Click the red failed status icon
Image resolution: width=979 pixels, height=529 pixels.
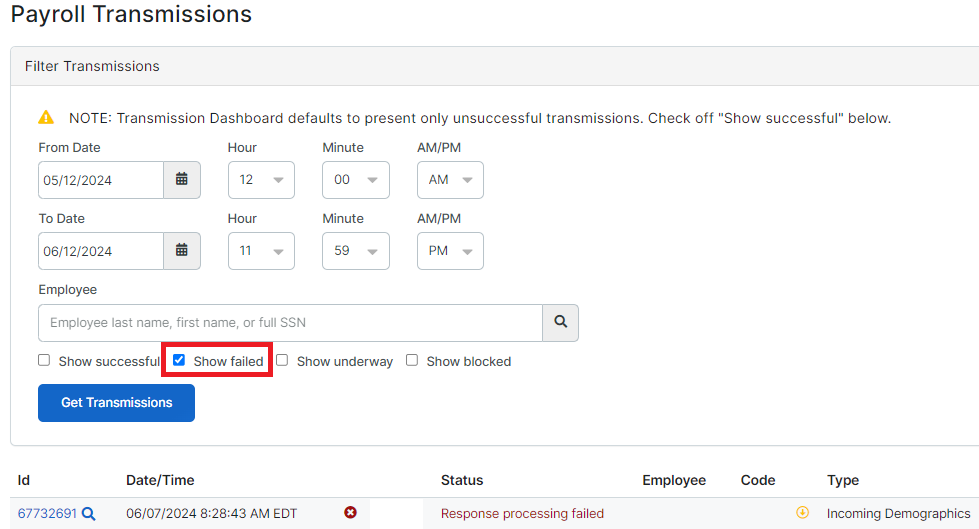[x=351, y=513]
